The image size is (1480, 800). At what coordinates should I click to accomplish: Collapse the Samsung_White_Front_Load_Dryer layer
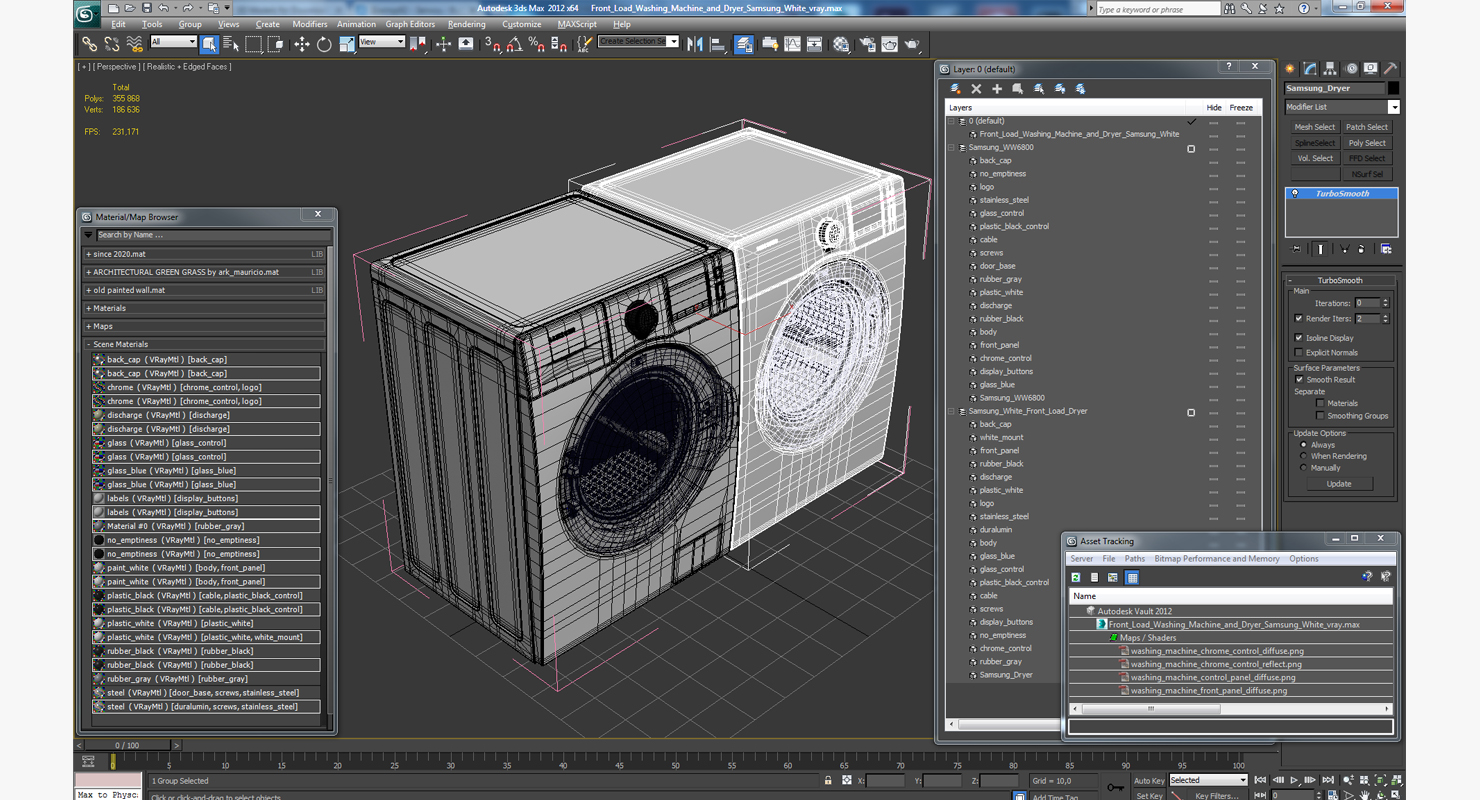pyautogui.click(x=952, y=412)
